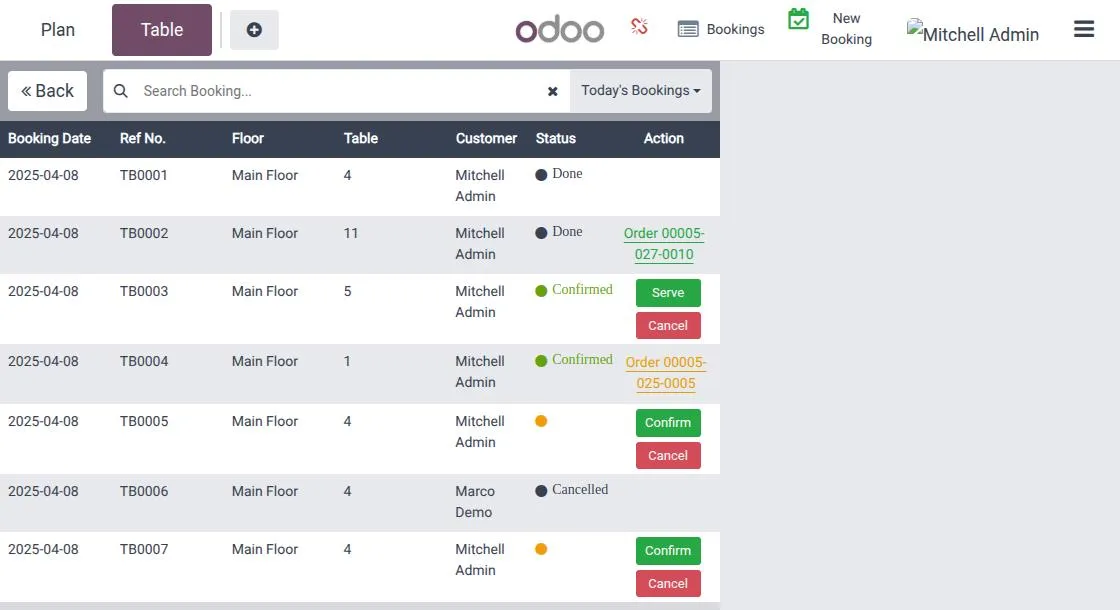Open the Bookings list icon
The image size is (1120, 610).
(688, 29)
